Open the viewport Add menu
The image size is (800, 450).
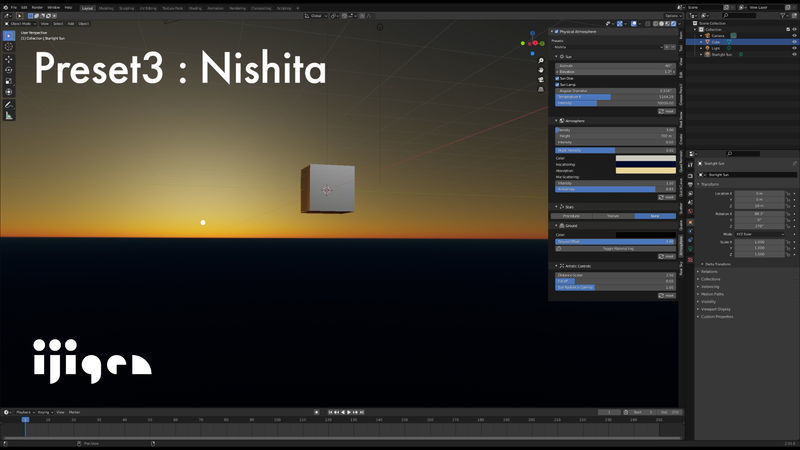[x=71, y=23]
